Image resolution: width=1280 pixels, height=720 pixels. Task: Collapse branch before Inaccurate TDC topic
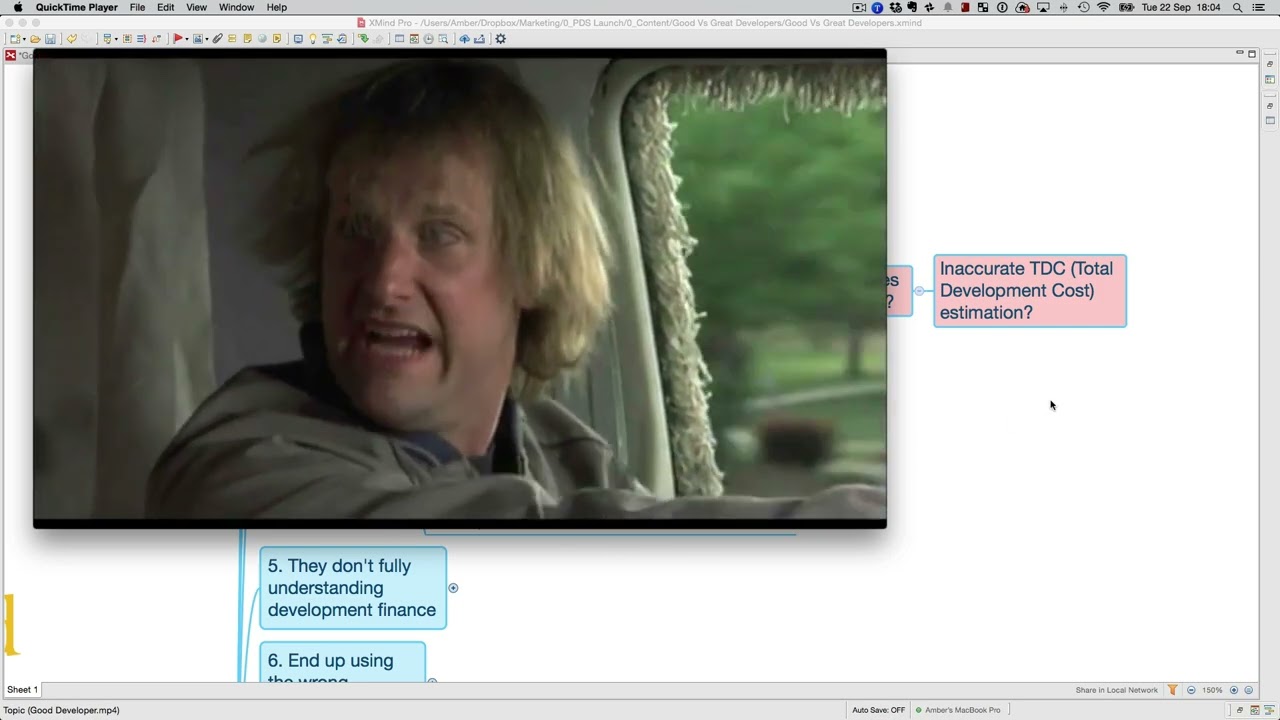coord(919,291)
